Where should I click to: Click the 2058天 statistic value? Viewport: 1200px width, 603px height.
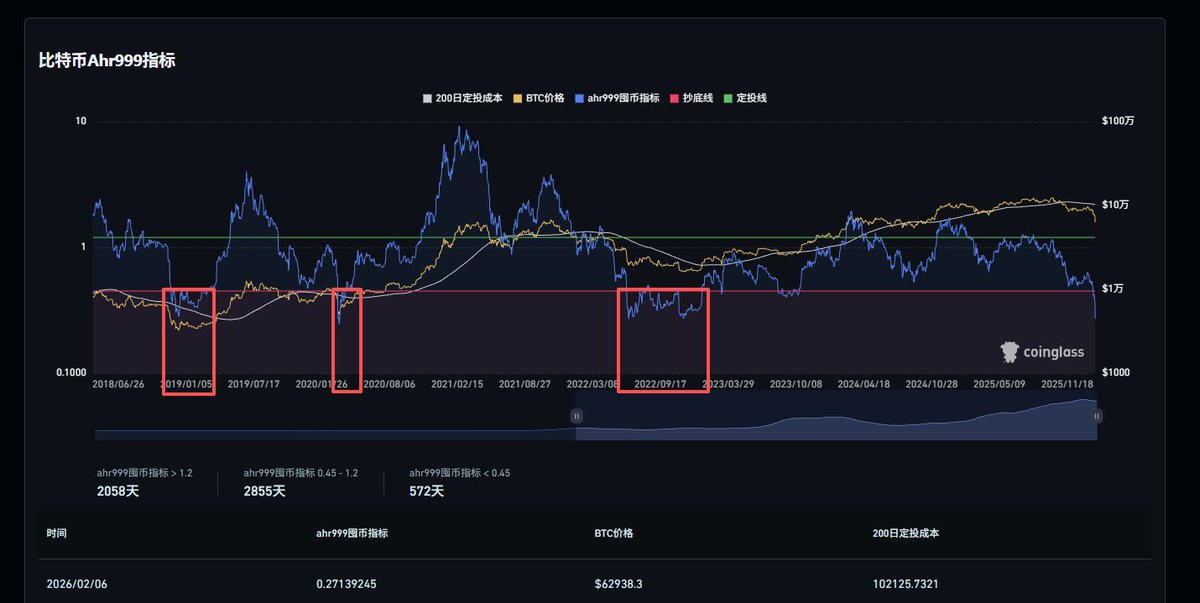click(117, 491)
